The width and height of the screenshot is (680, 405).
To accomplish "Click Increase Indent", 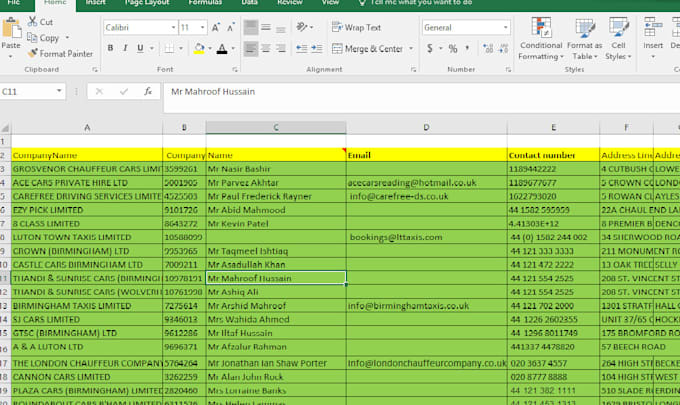I will (x=317, y=48).
